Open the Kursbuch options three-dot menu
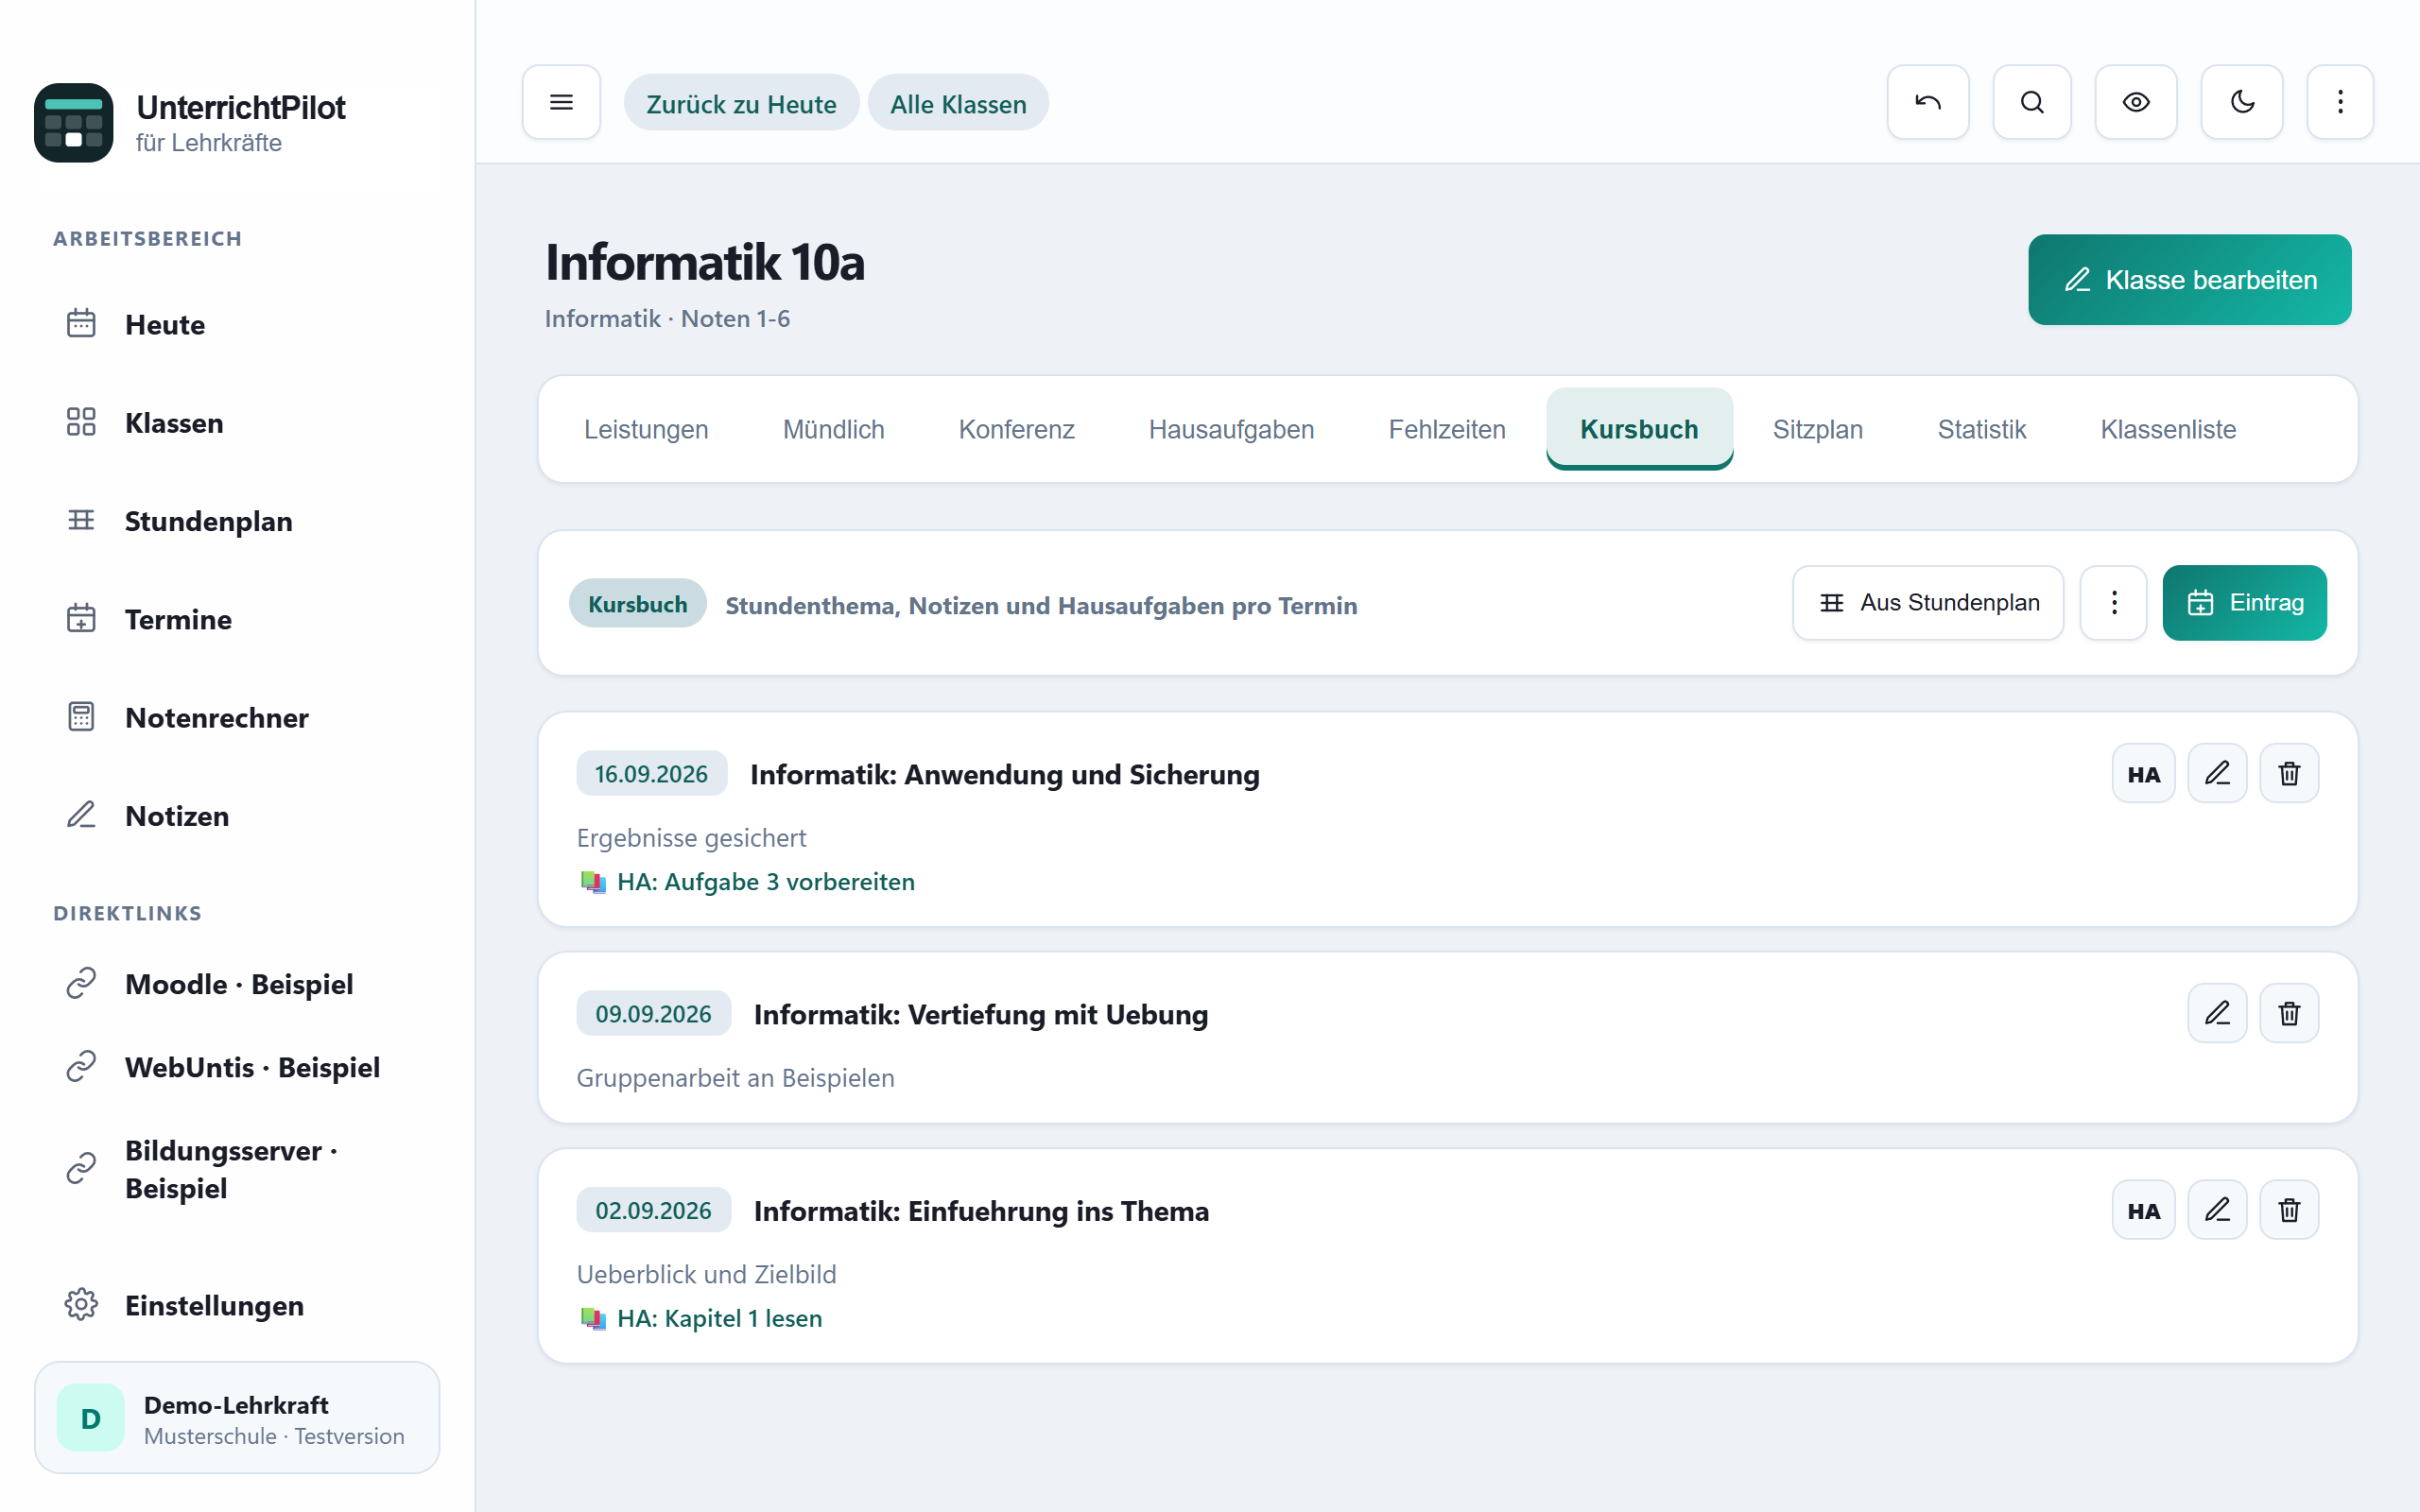This screenshot has width=2420, height=1512. 2113,603
